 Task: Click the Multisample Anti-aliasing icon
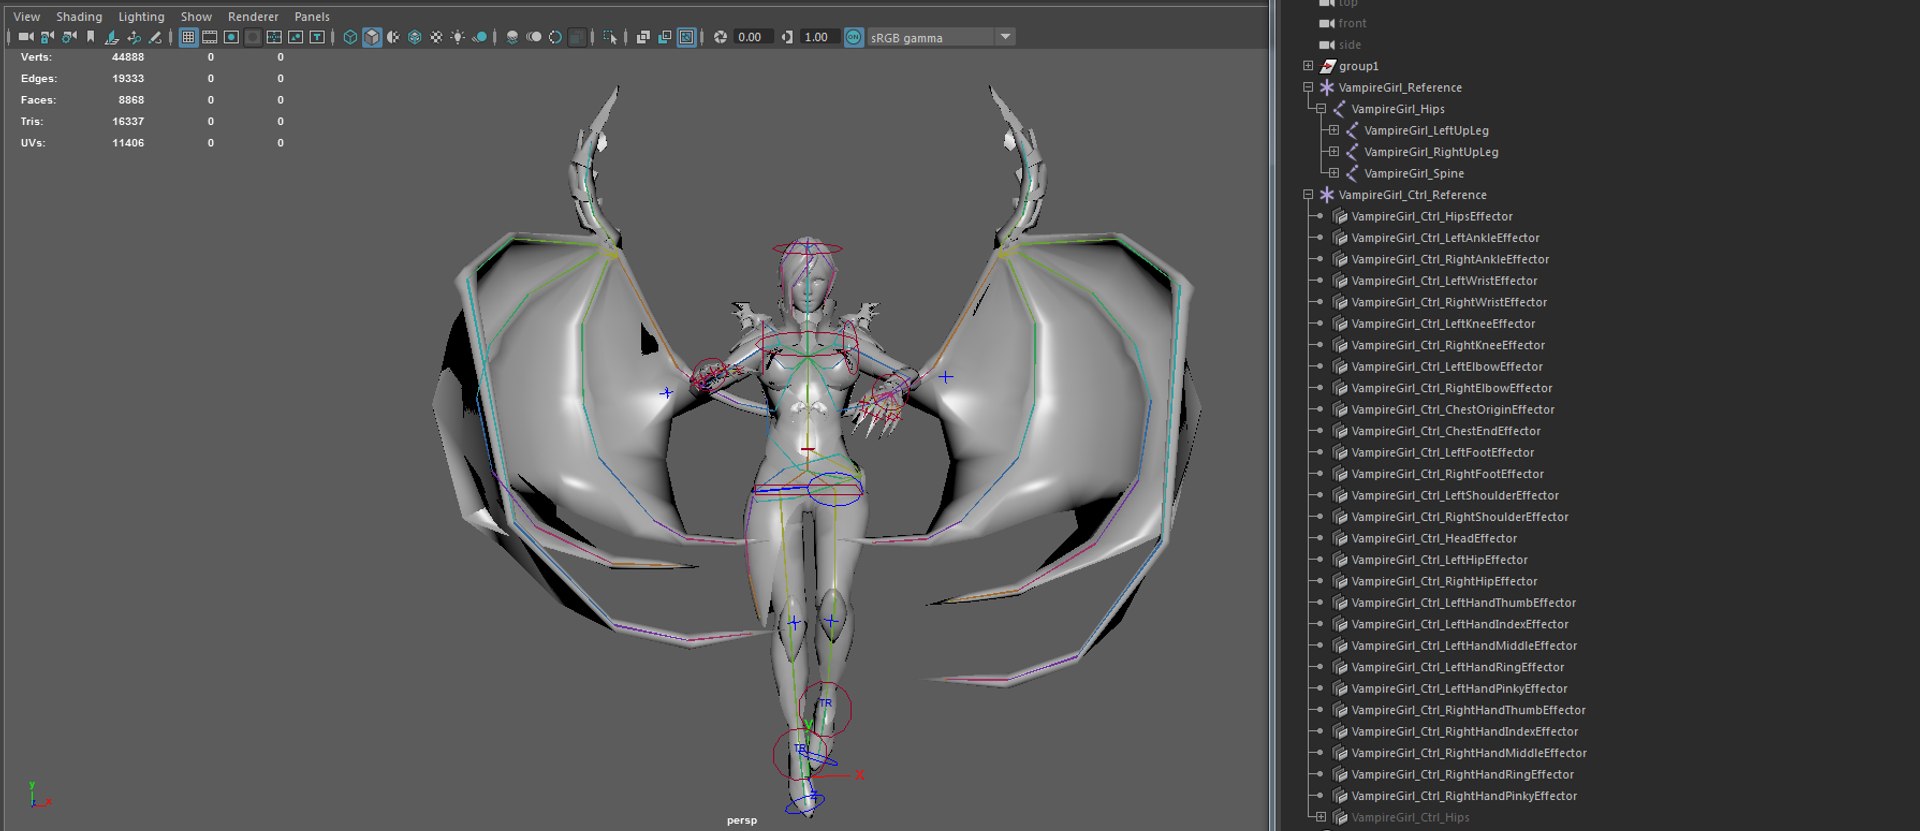pos(555,37)
